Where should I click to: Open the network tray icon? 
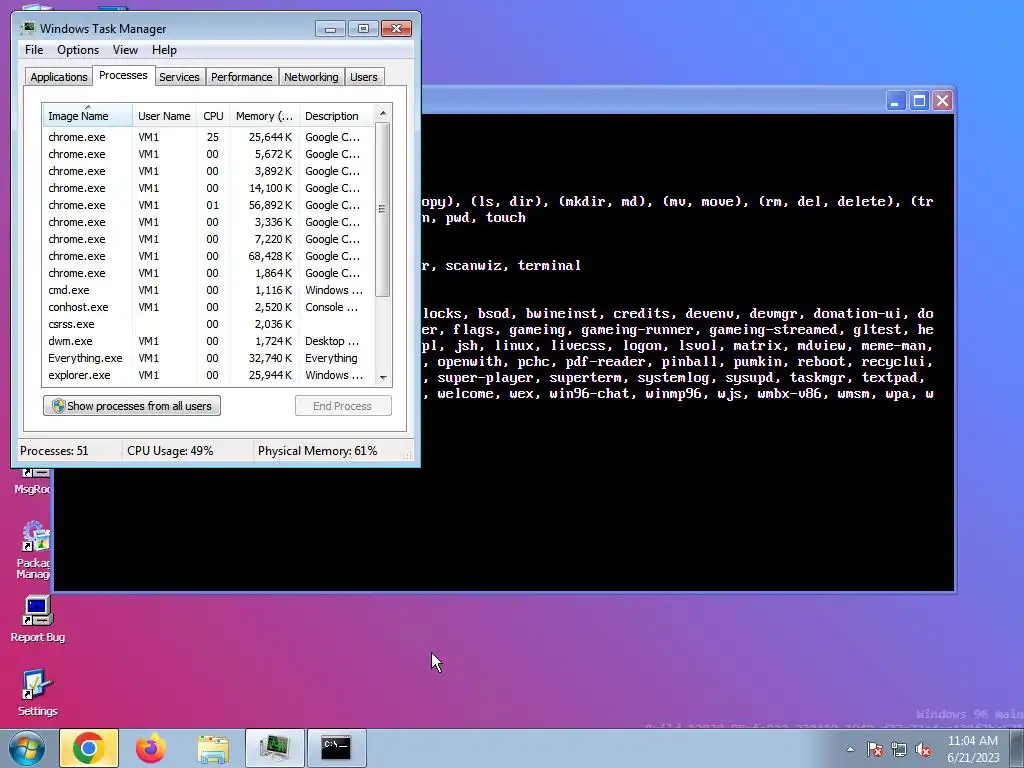[x=899, y=749]
